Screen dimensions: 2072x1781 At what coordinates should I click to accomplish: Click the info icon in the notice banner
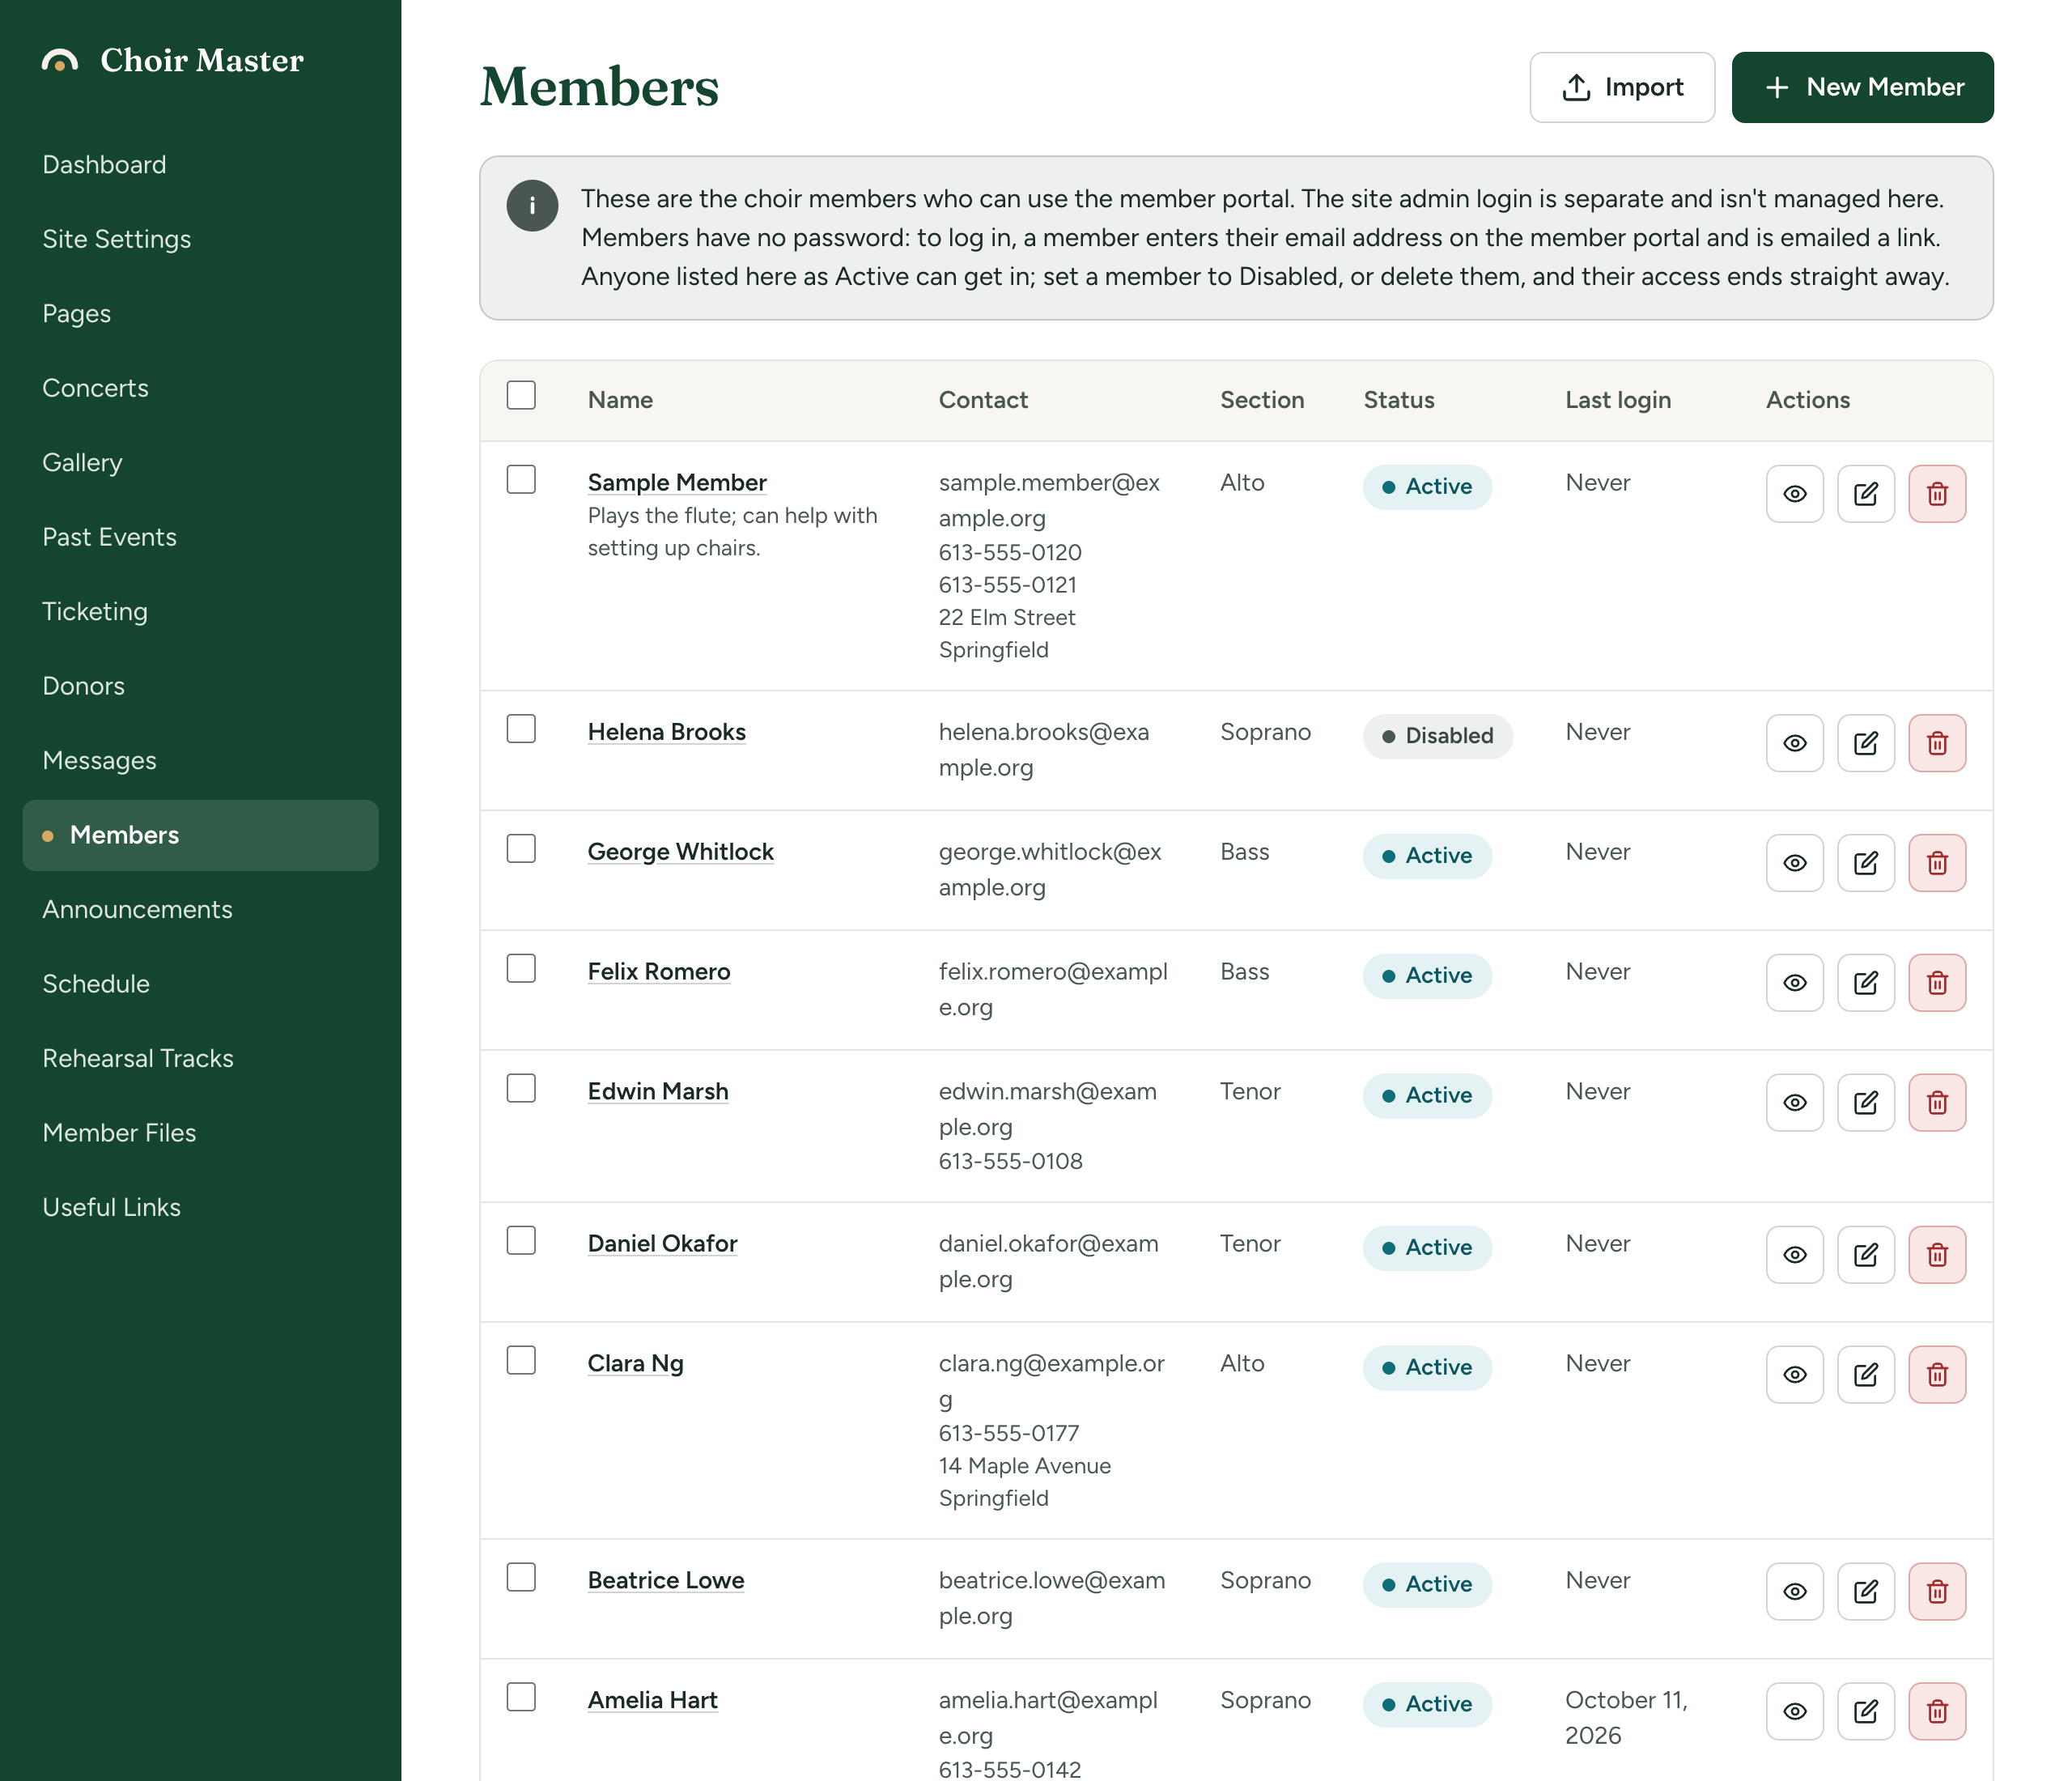532,206
